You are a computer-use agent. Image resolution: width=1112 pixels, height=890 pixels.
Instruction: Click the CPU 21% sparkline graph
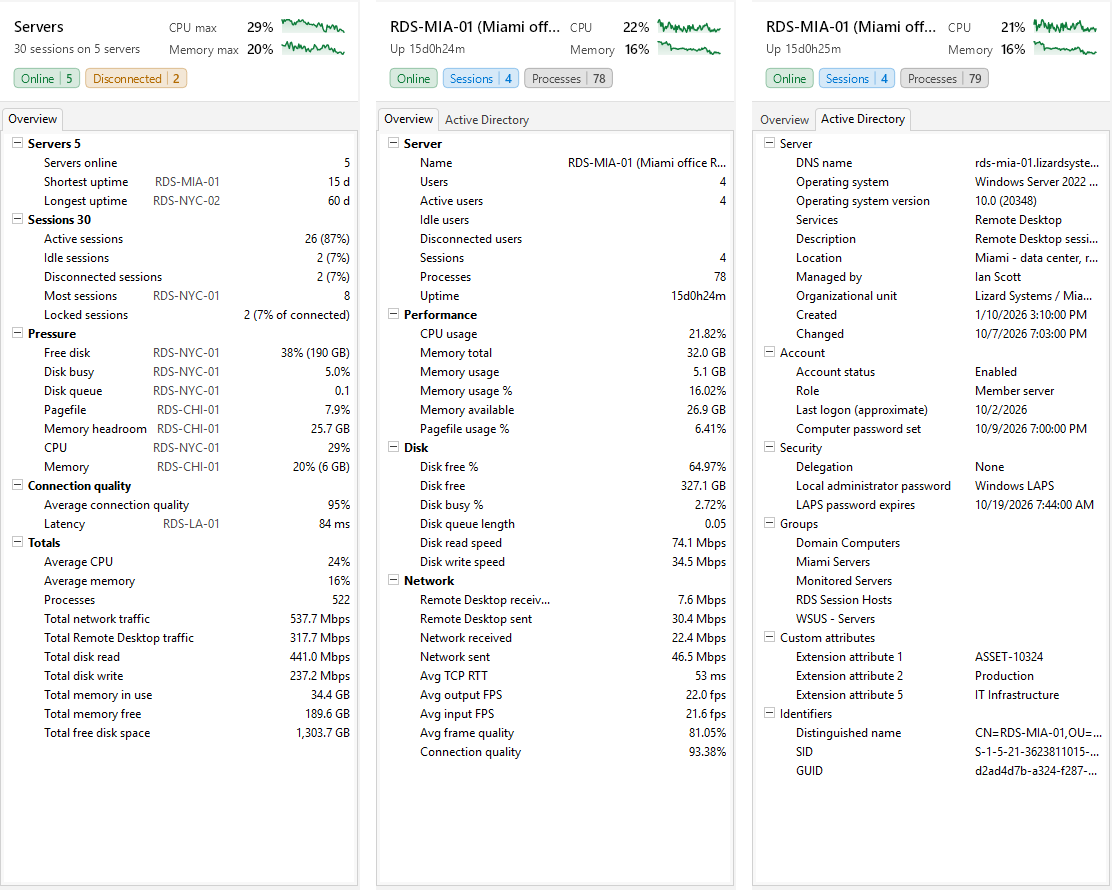pyautogui.click(x=1064, y=27)
